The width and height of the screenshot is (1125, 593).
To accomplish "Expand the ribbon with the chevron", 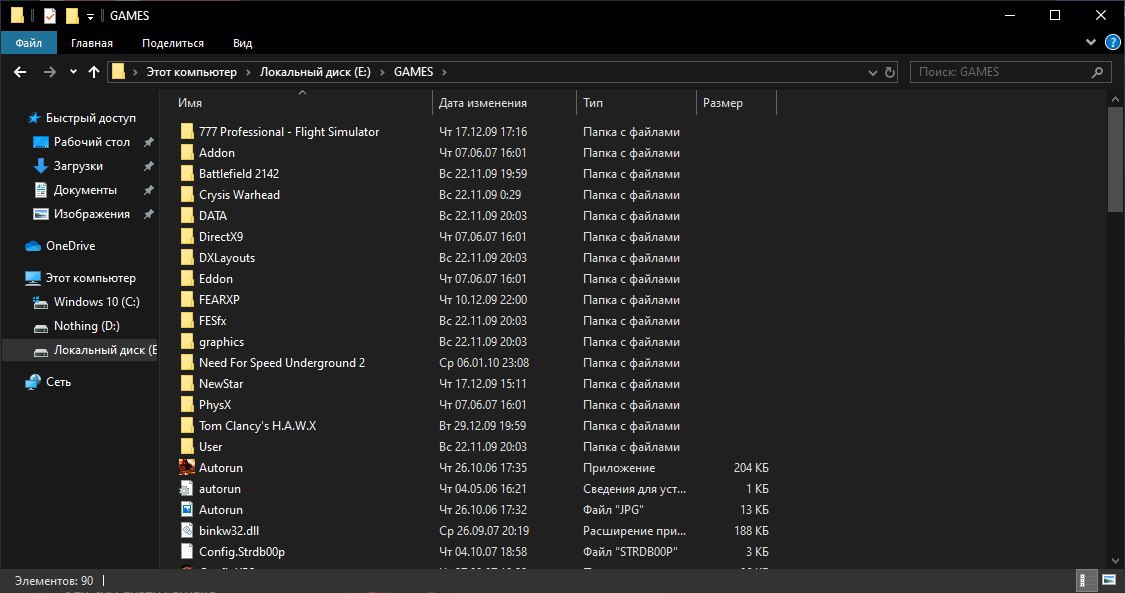I will 1091,43.
